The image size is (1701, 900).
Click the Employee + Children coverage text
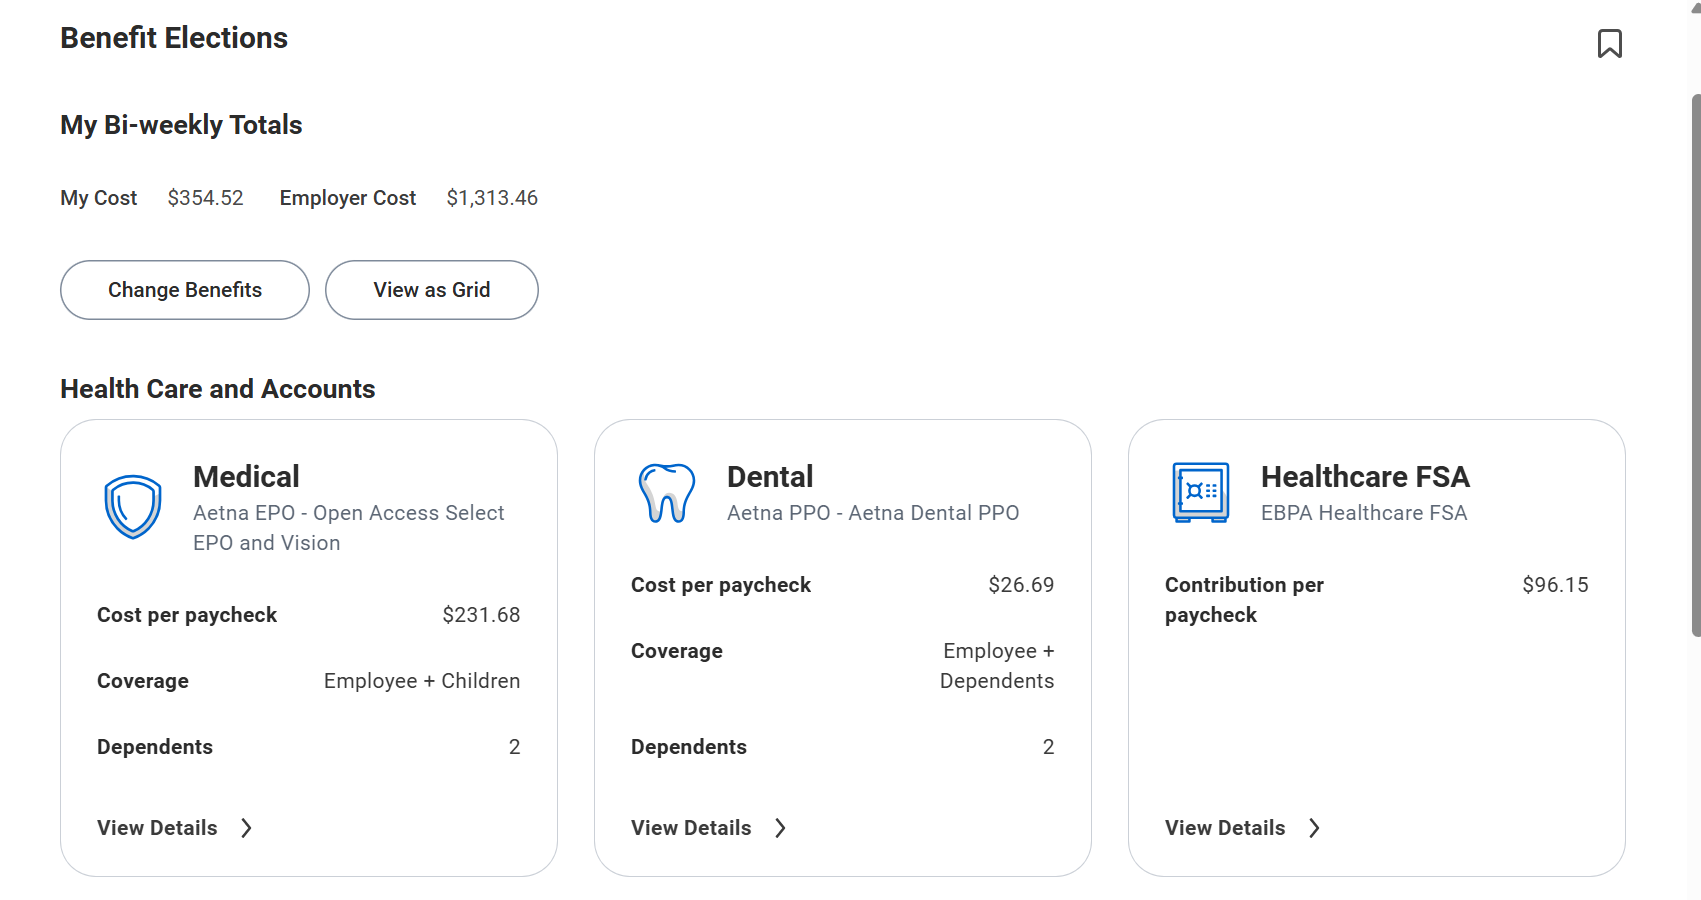422,681
